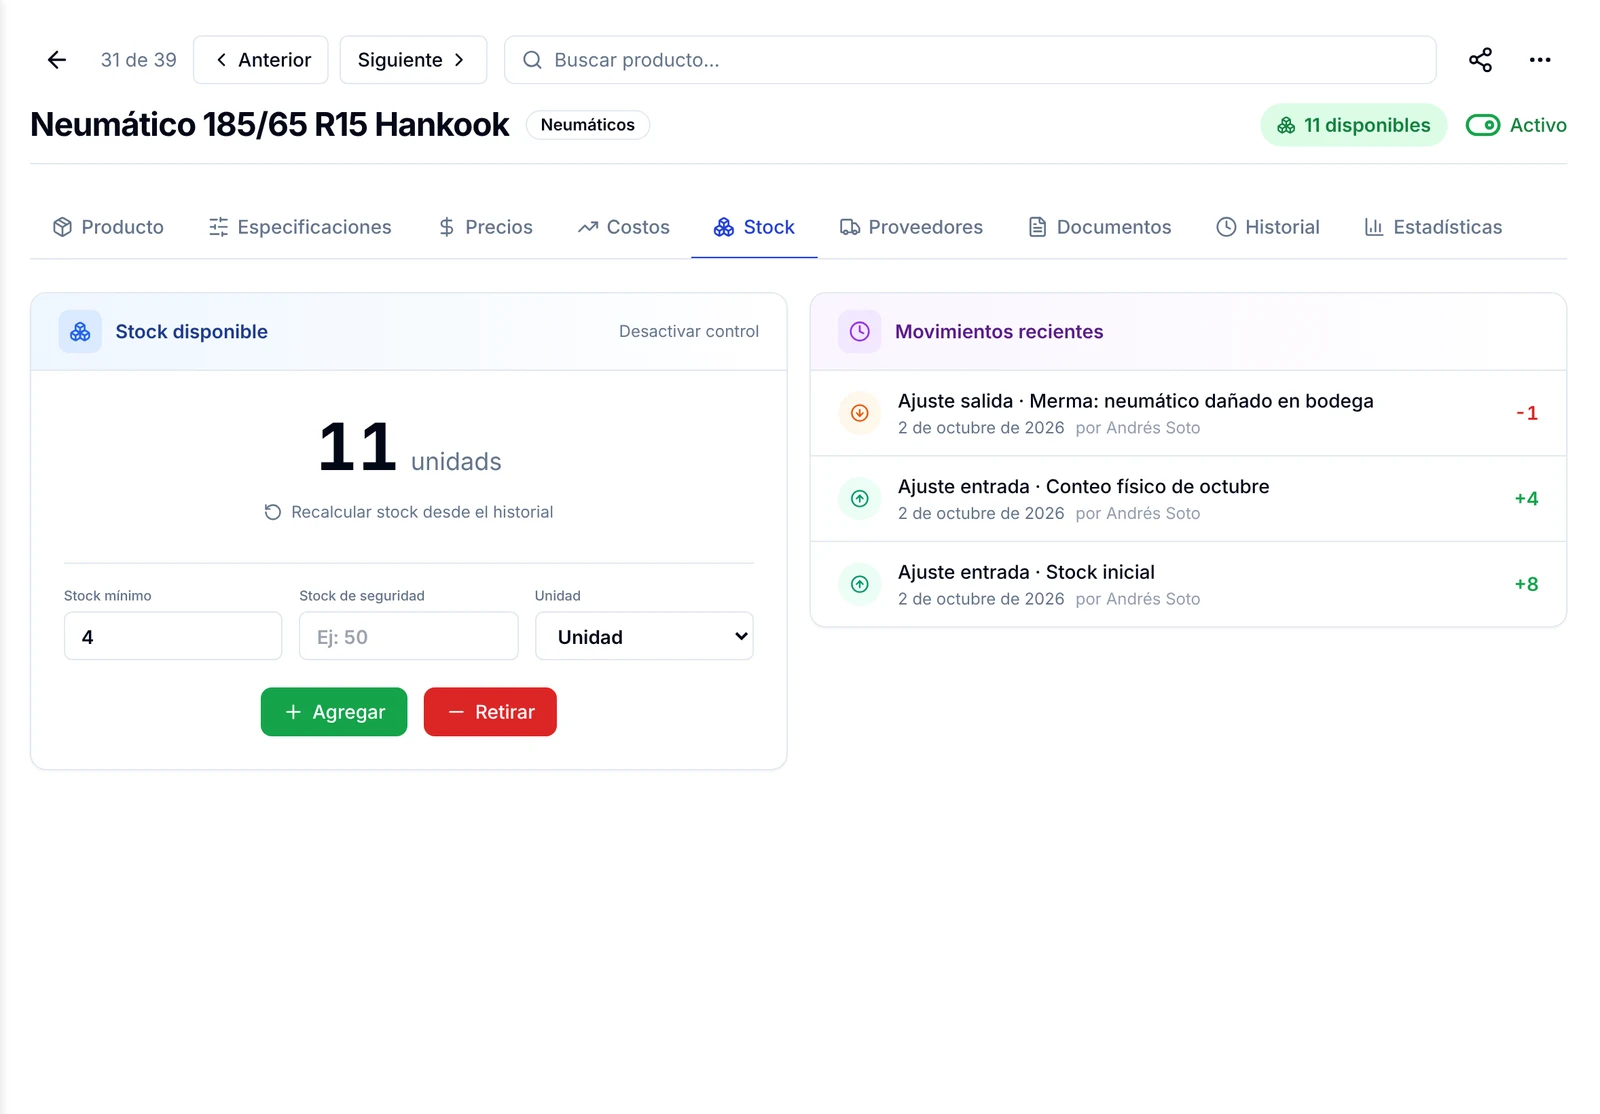This screenshot has height=1114, width=1600.
Task: Click the Merma: neumático dañado en bodega entry
Action: coord(1188,413)
